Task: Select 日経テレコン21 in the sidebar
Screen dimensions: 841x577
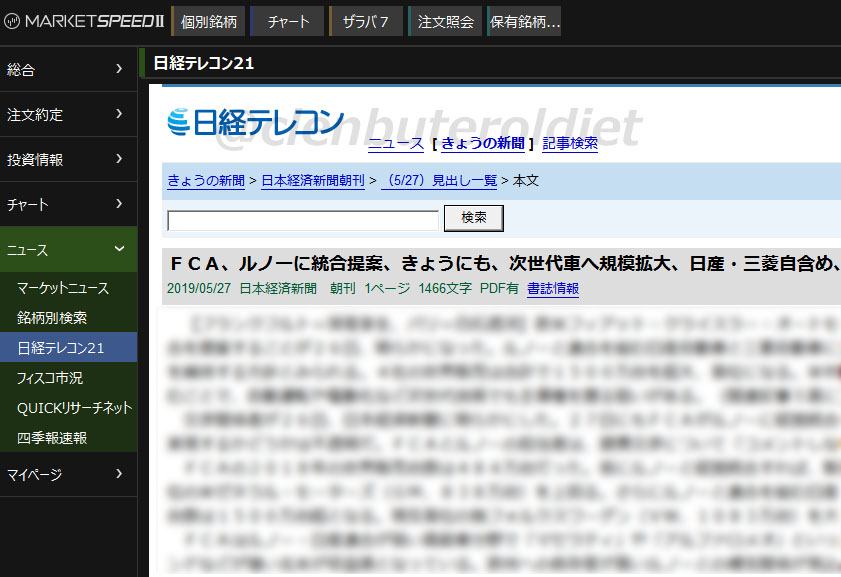Action: [69, 348]
